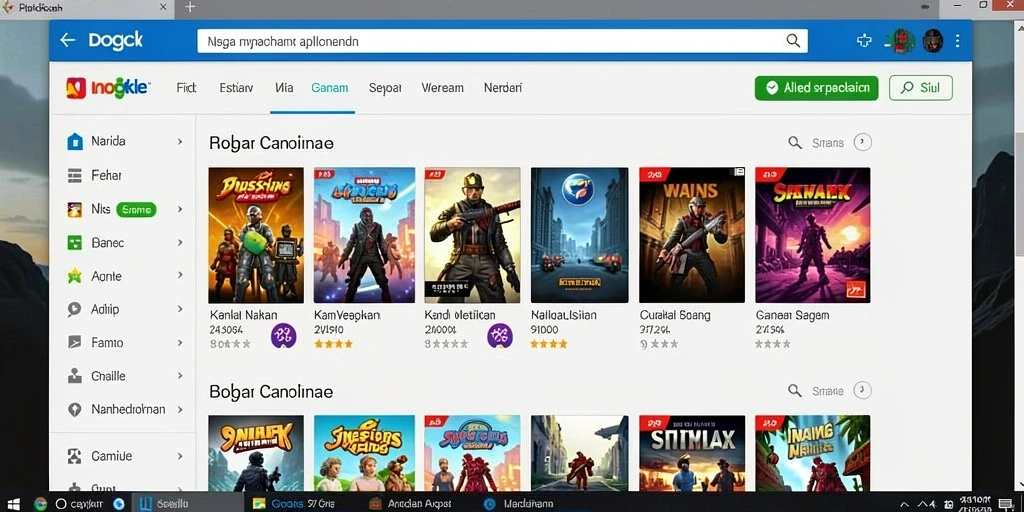Click the Gnaille person icon in sidebar

(x=75, y=376)
